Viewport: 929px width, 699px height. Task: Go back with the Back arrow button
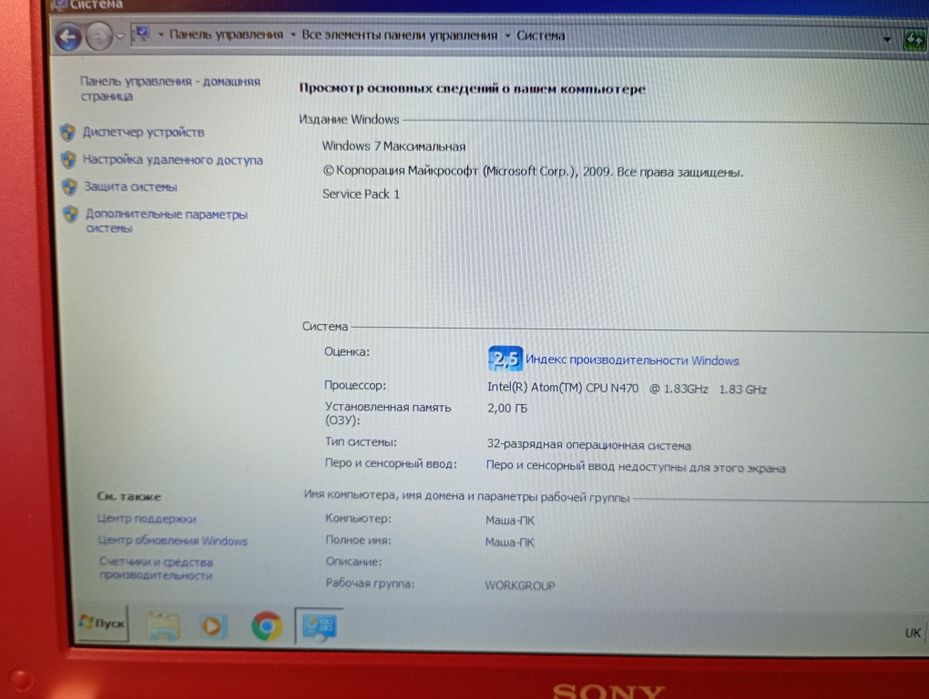pos(69,37)
